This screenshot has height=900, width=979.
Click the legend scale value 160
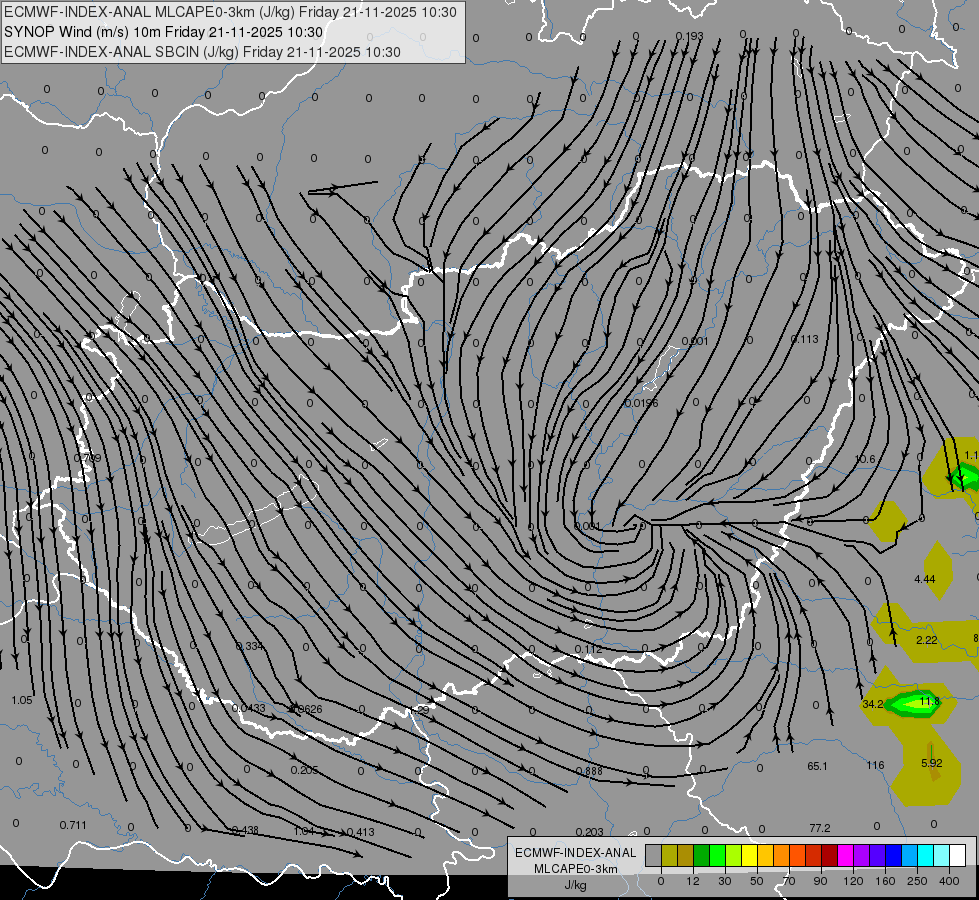point(885,881)
